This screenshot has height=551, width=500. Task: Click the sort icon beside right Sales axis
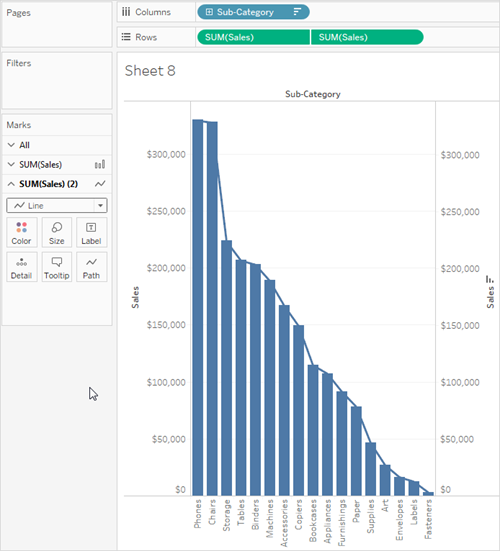(490, 280)
